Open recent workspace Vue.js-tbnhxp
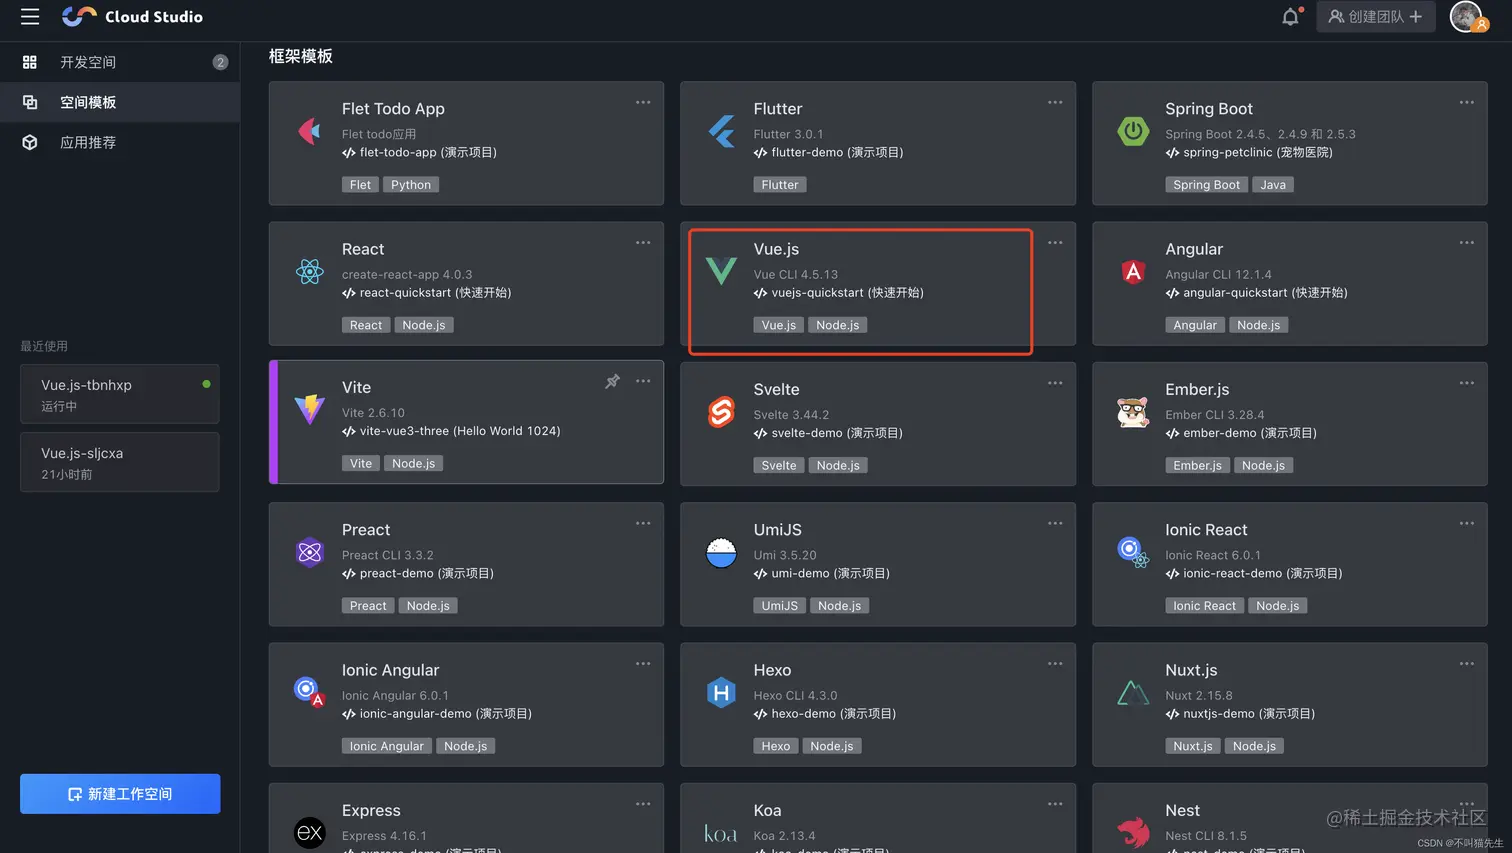1512x853 pixels. pos(120,394)
